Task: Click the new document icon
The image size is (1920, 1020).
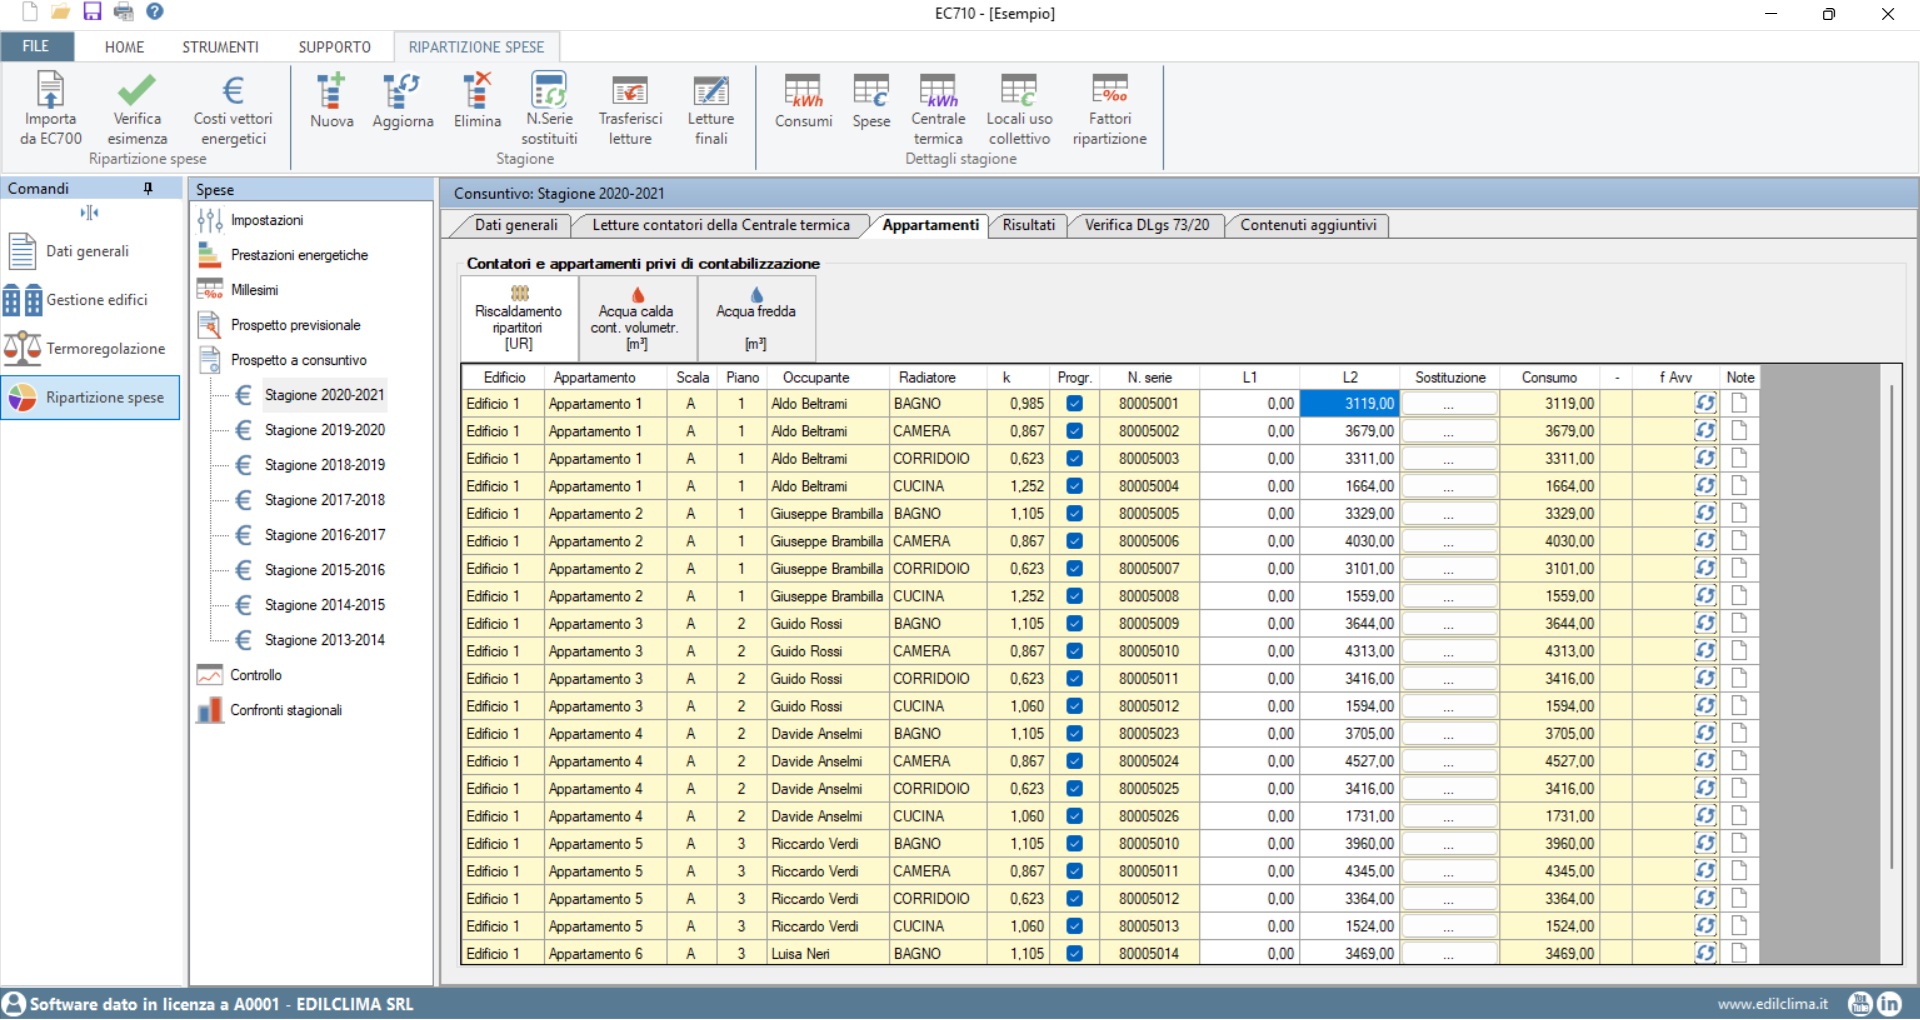Action: coord(30,12)
